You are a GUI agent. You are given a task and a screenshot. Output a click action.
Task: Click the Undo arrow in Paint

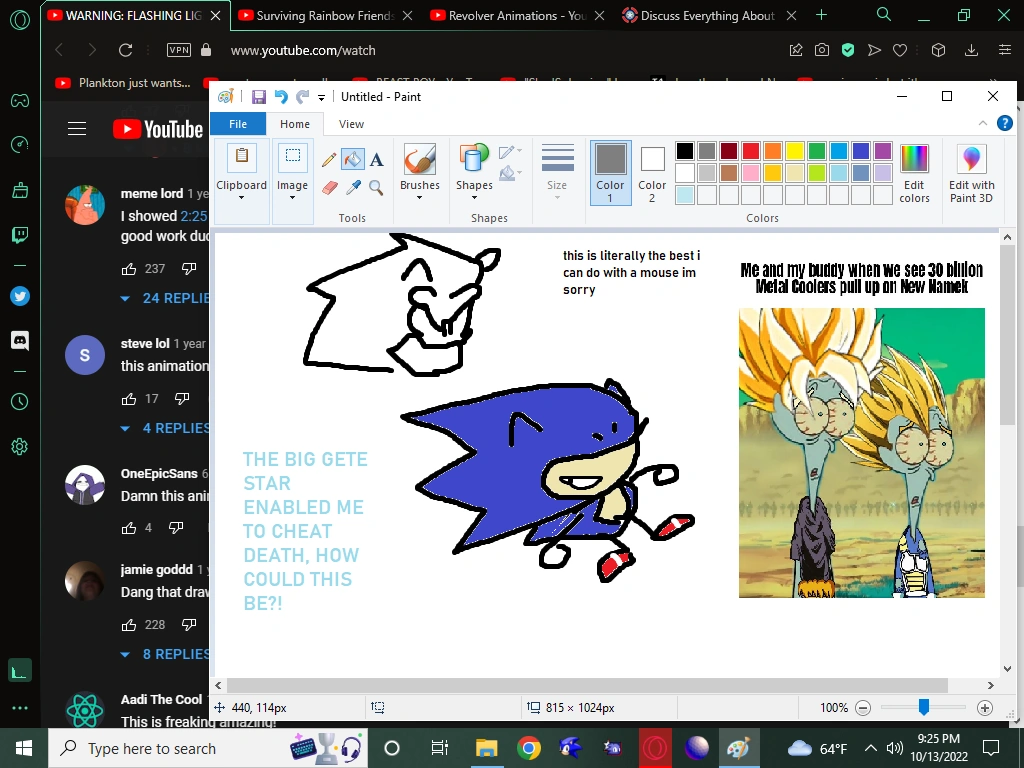(280, 96)
